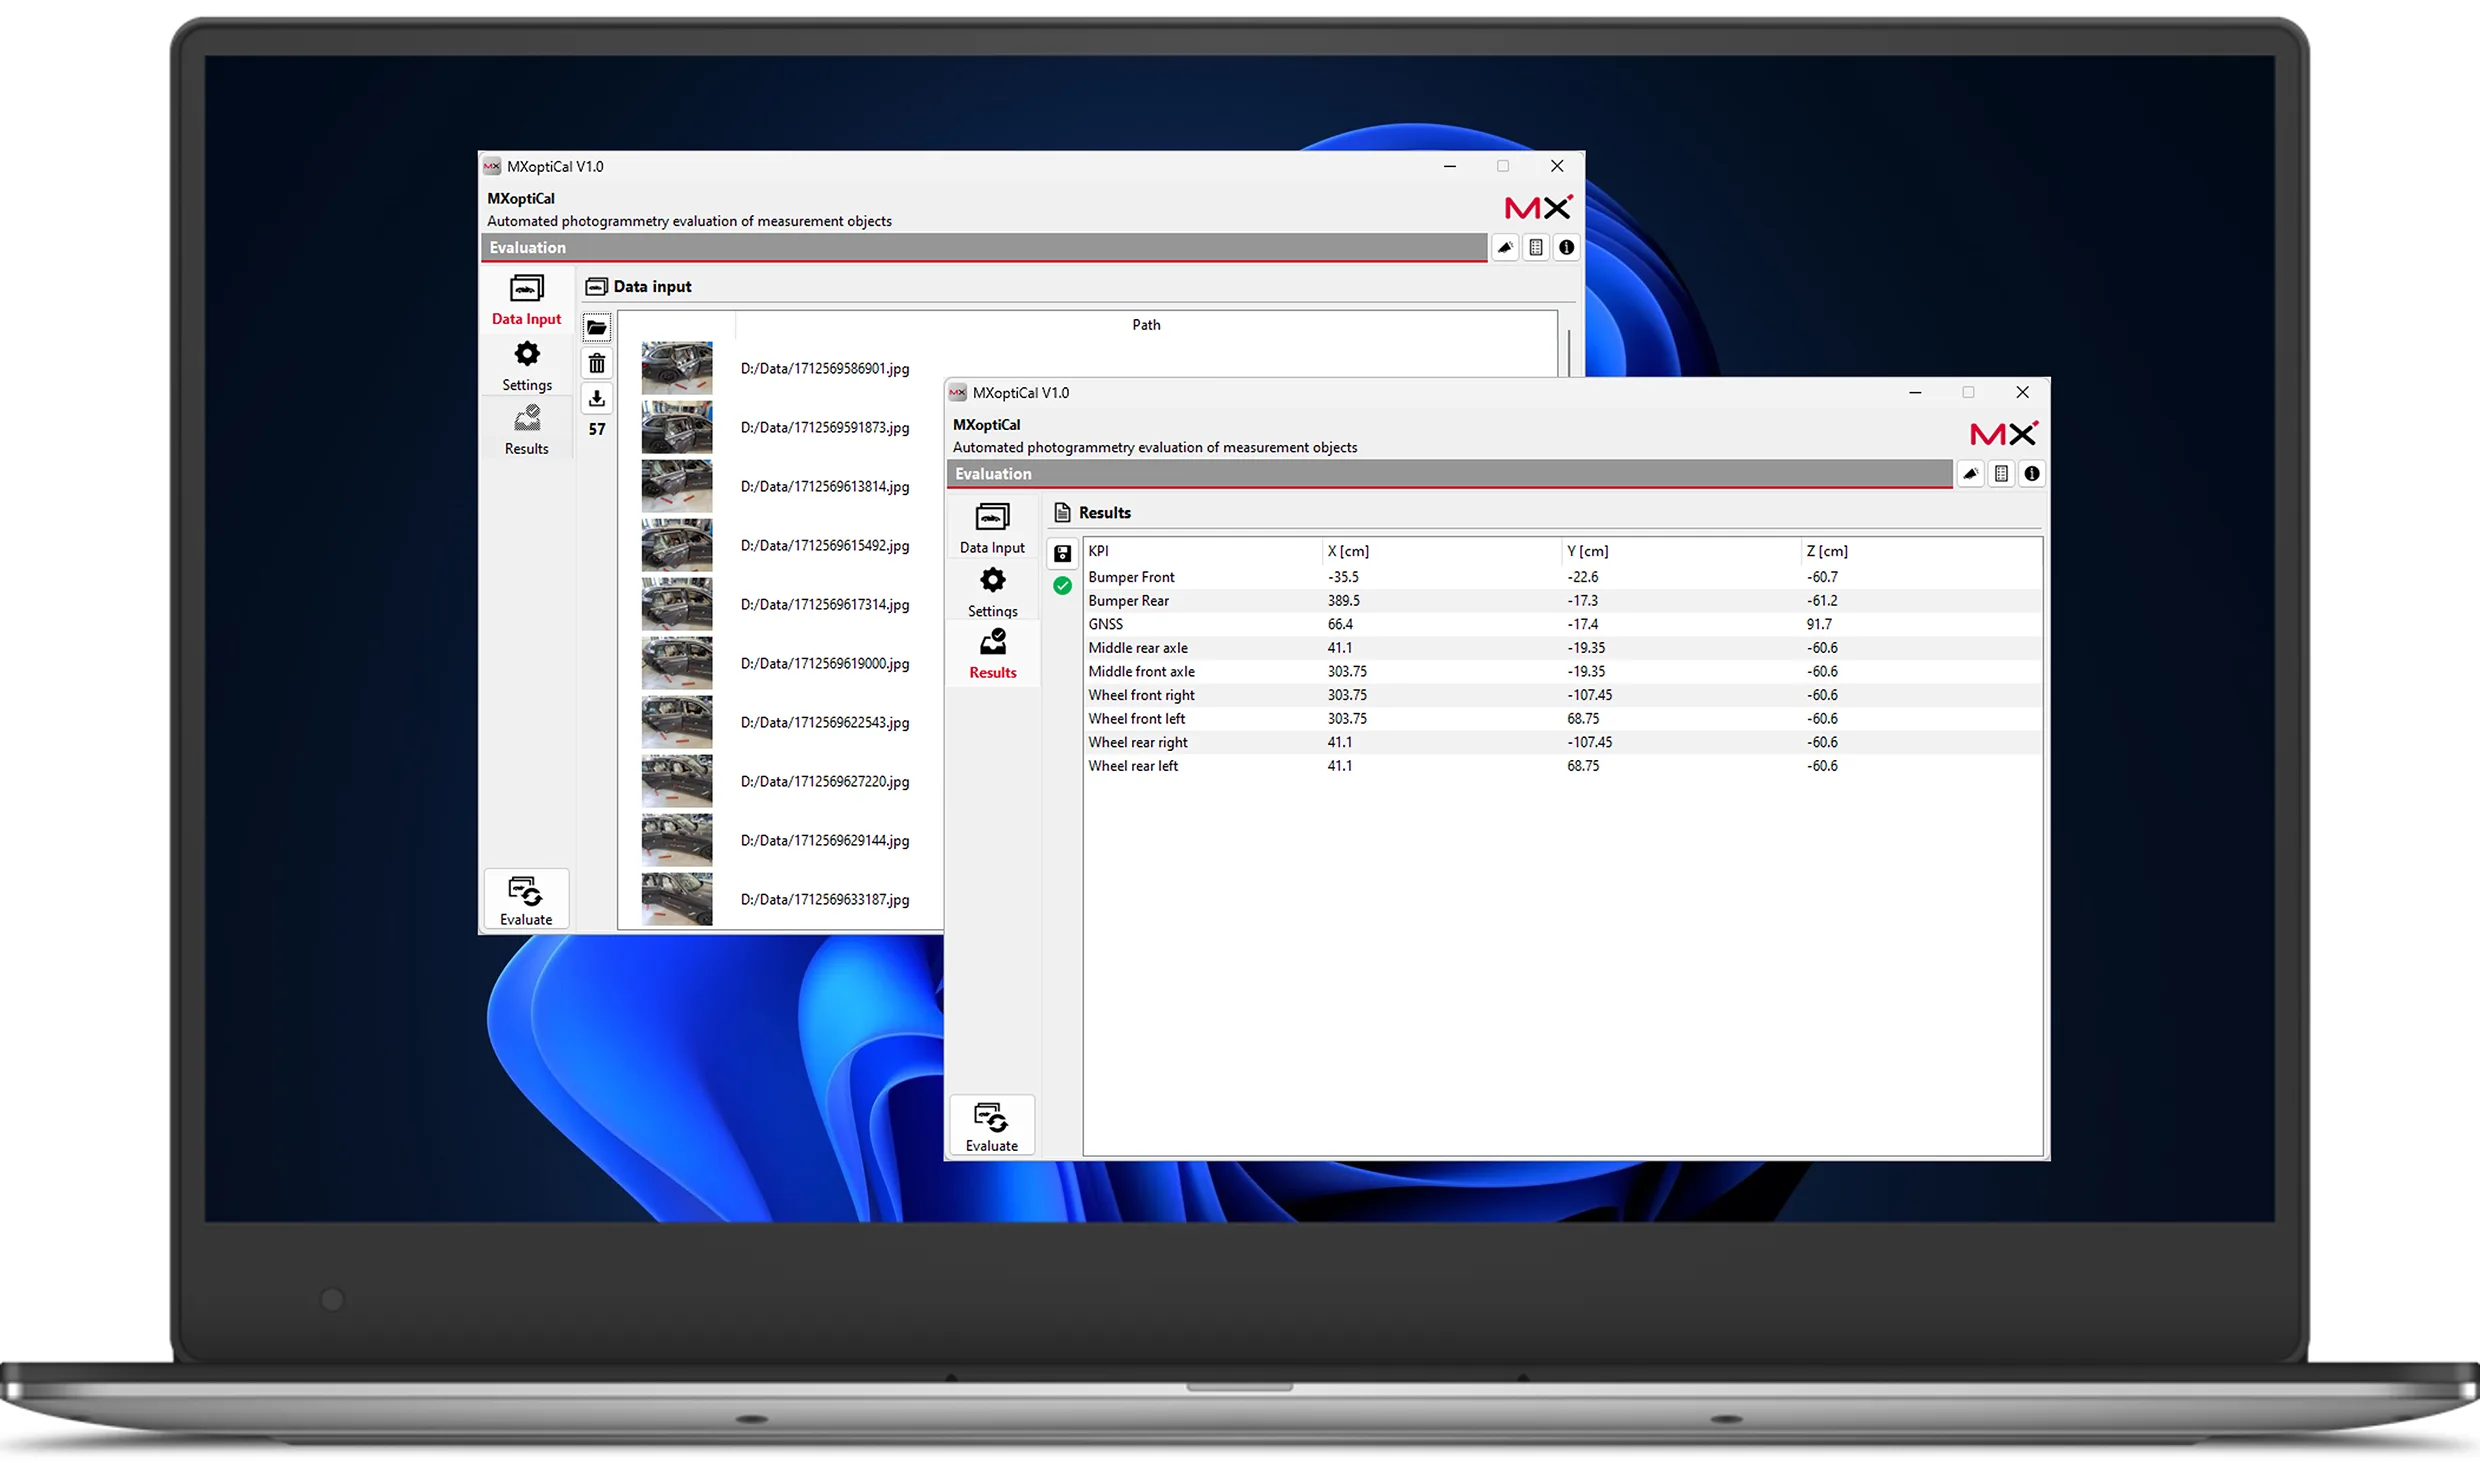
Task: Click the Z [cm] column header
Action: click(1920, 551)
